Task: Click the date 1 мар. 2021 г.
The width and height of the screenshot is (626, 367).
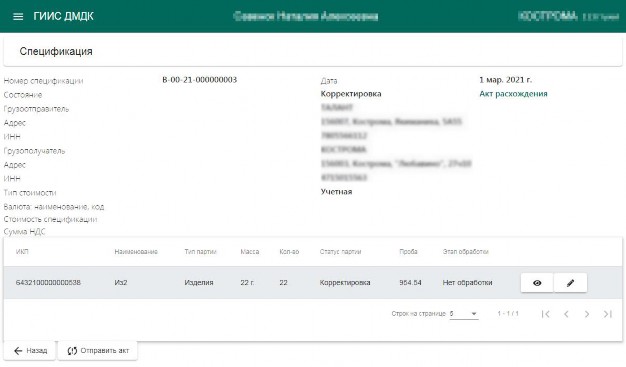Action: pyautogui.click(x=505, y=80)
